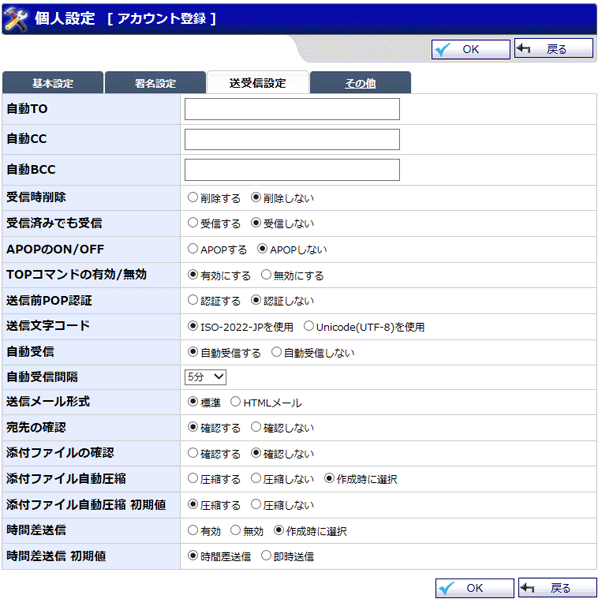This screenshot has height=600, width=600.
Task: Set 時間差送信 to 有効
Action: (x=192, y=530)
